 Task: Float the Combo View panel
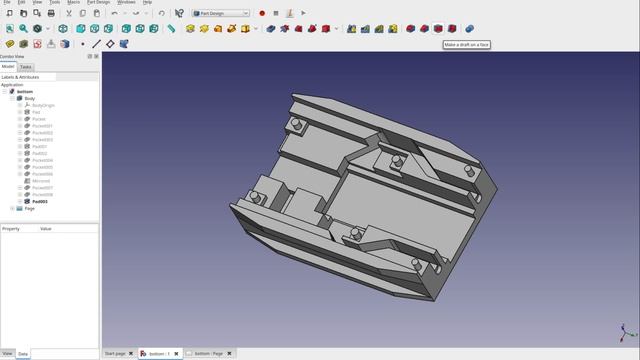[90, 56]
